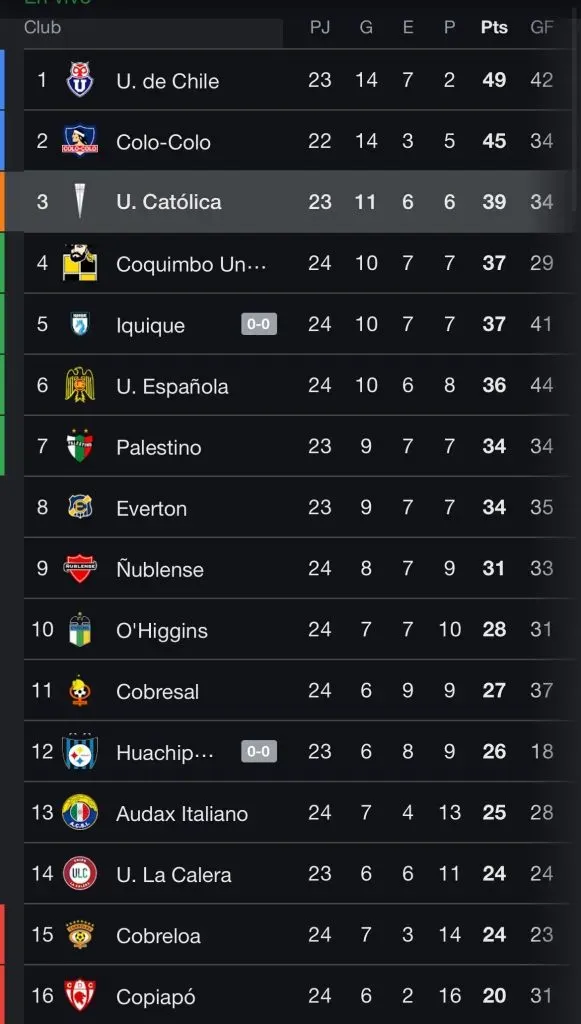Click the O'Higgins shield badge

[x=80, y=630]
